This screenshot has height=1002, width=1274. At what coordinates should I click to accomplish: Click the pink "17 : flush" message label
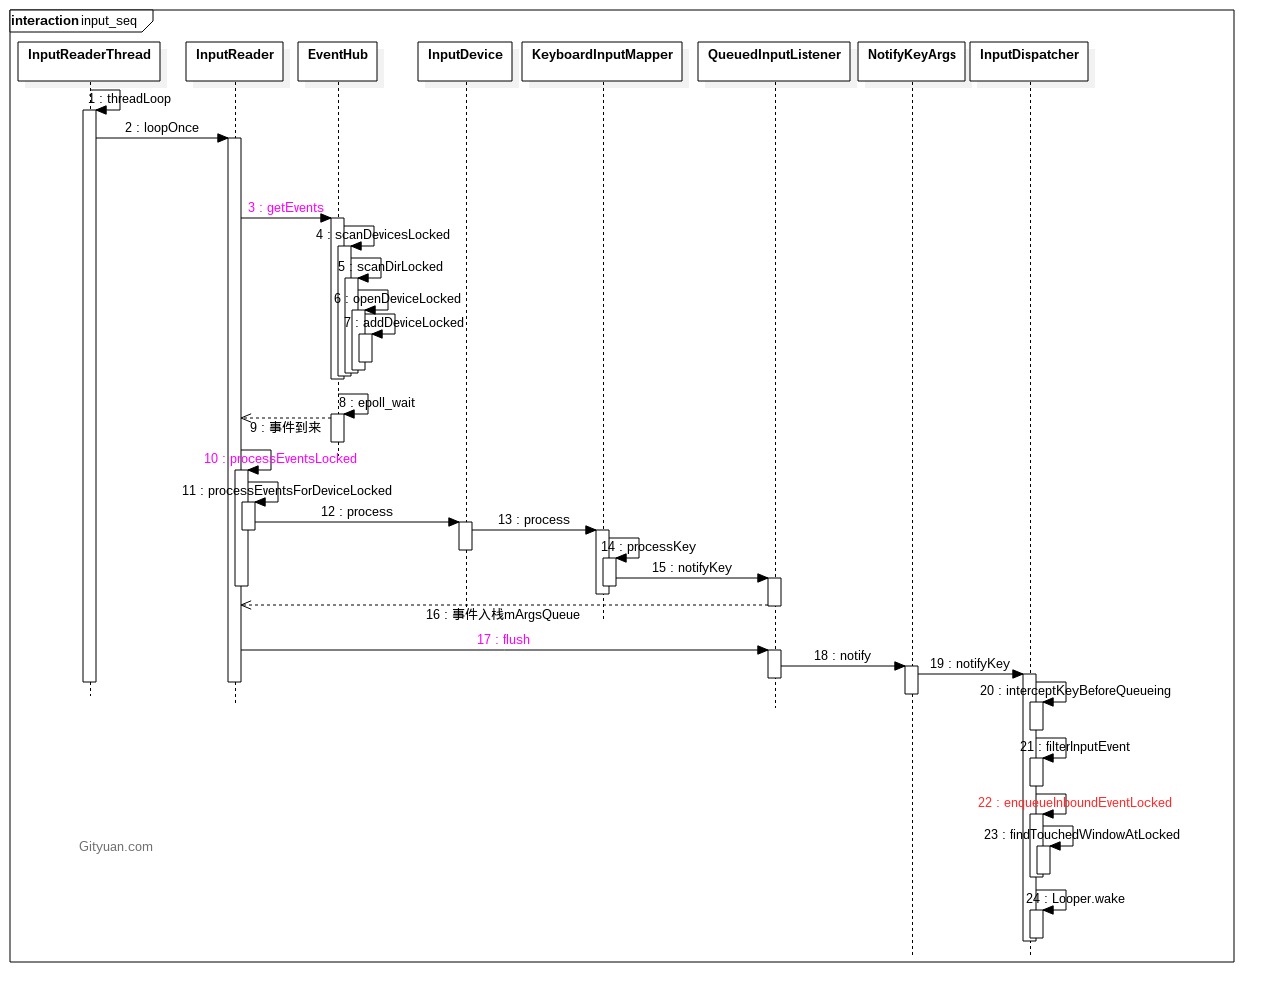pyautogui.click(x=503, y=640)
